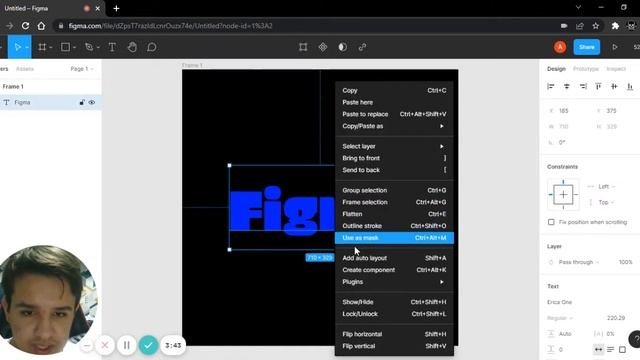The height and width of the screenshot is (360, 640).
Task: Click the blue Share button
Action: [x=587, y=47]
